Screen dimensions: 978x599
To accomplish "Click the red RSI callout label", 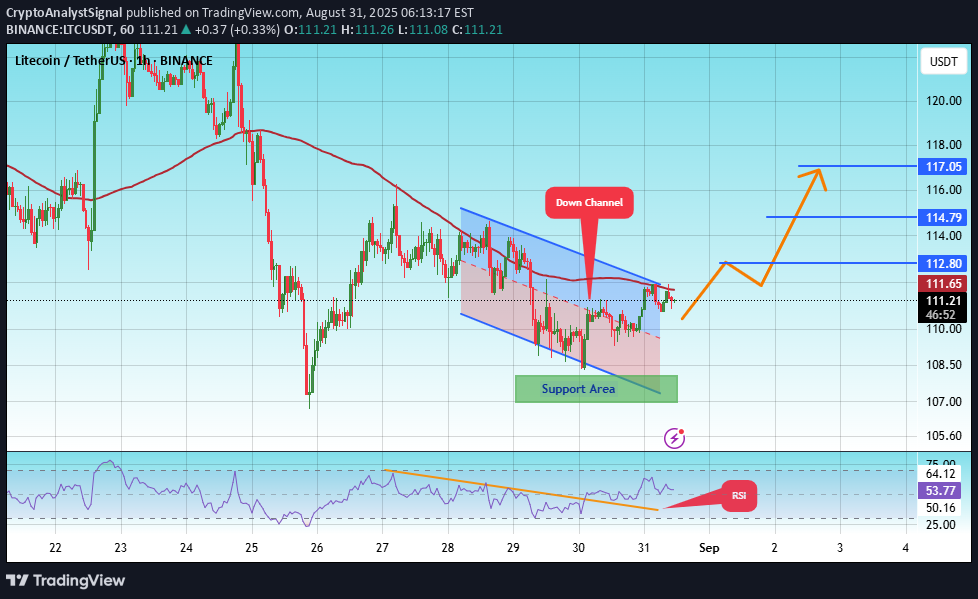I will tap(739, 495).
